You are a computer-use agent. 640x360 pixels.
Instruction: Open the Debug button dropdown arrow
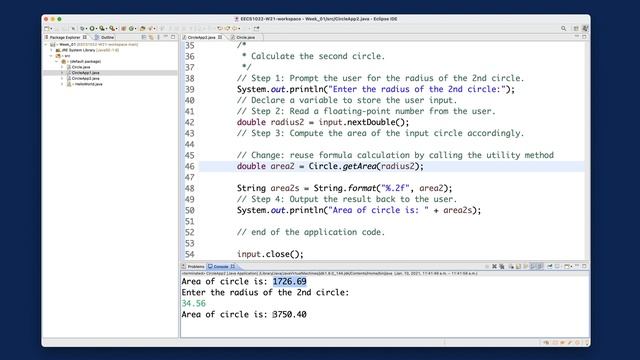pos(87,29)
